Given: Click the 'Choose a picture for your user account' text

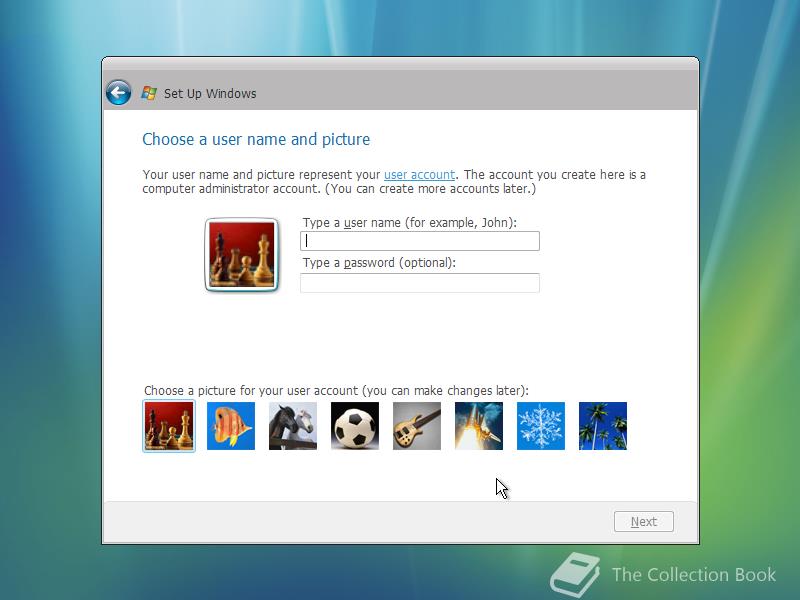Looking at the screenshot, I should pos(336,390).
